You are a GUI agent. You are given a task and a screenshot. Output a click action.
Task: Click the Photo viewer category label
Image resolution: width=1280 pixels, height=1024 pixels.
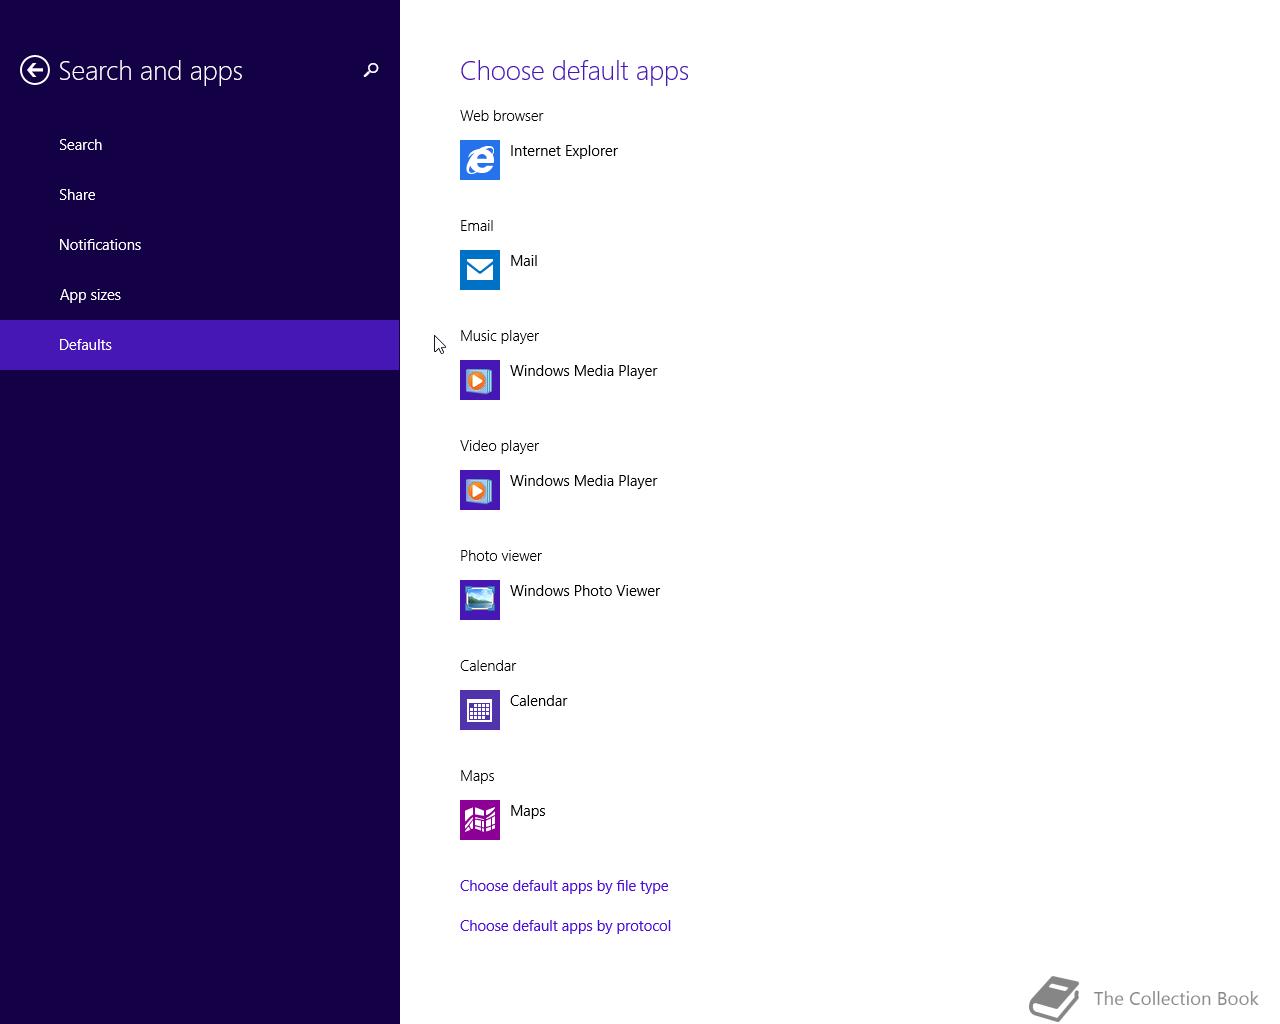(x=501, y=556)
